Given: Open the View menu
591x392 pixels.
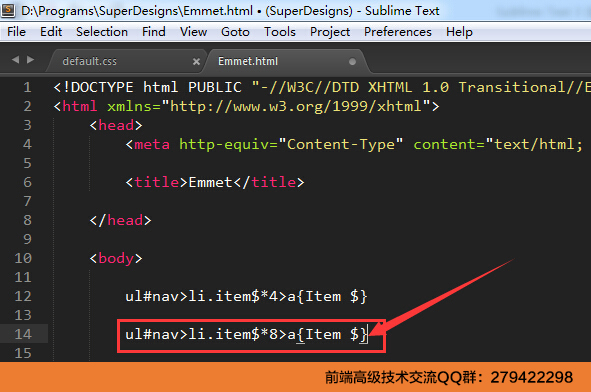Looking at the screenshot, I should 193,32.
